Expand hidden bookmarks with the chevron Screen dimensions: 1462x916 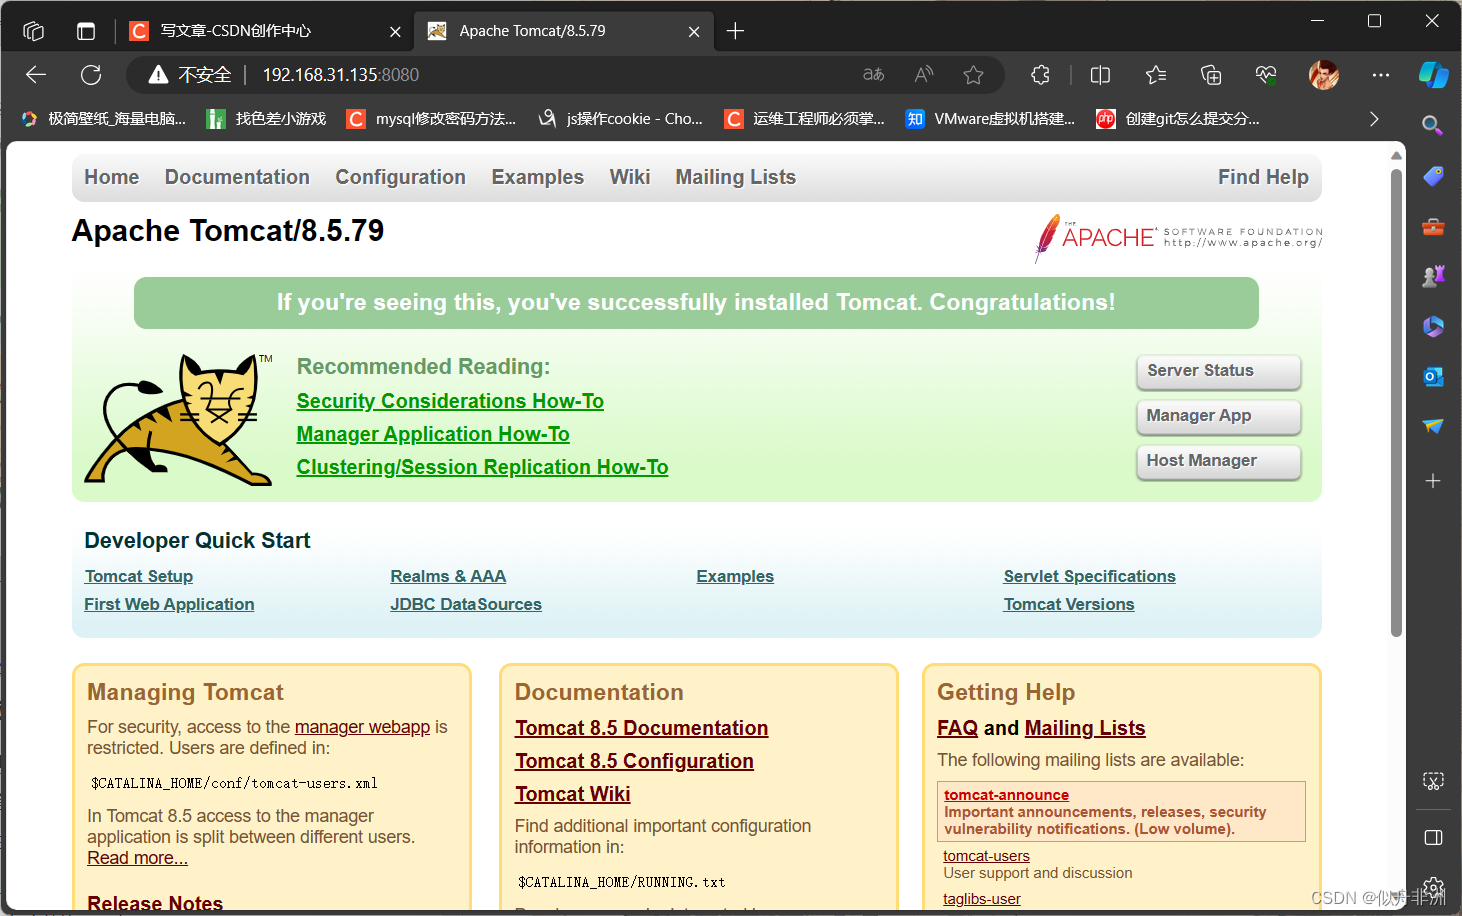pos(1374,118)
